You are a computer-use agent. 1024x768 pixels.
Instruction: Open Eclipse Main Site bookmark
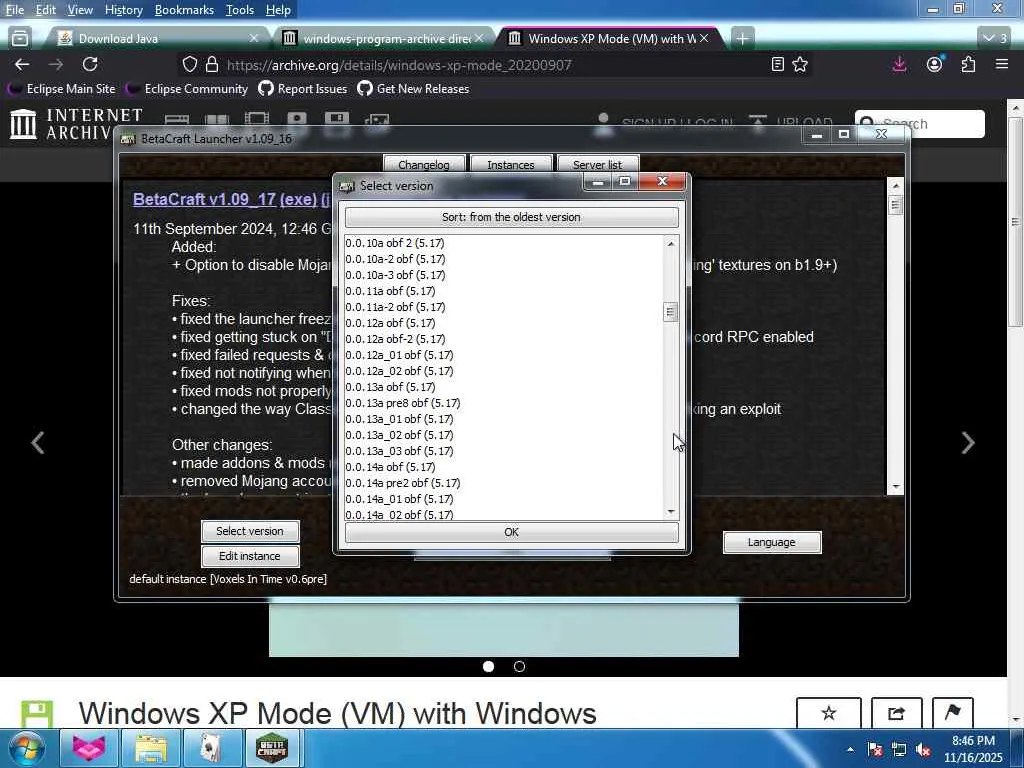point(63,89)
